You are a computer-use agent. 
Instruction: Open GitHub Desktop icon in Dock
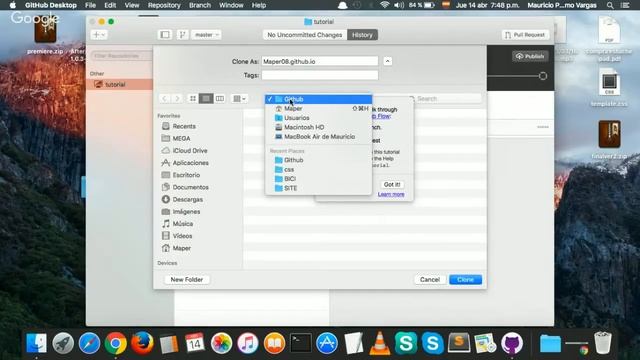pyautogui.click(x=511, y=343)
